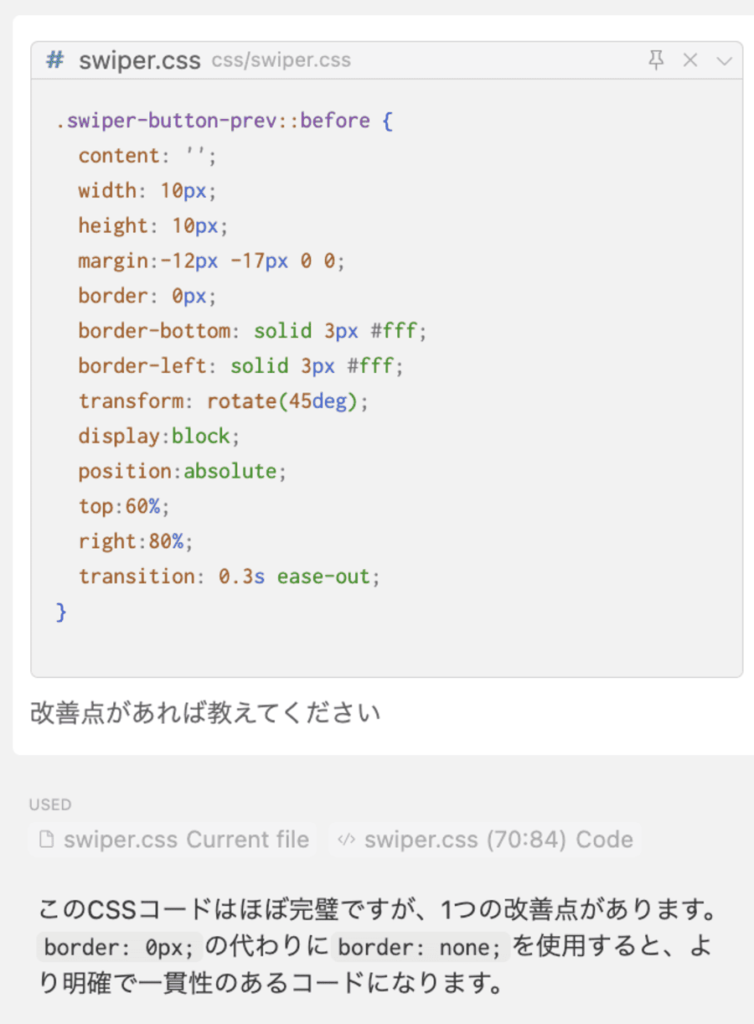Click the right:80% line
Viewport: 754px width, 1024px height.
click(x=136, y=541)
